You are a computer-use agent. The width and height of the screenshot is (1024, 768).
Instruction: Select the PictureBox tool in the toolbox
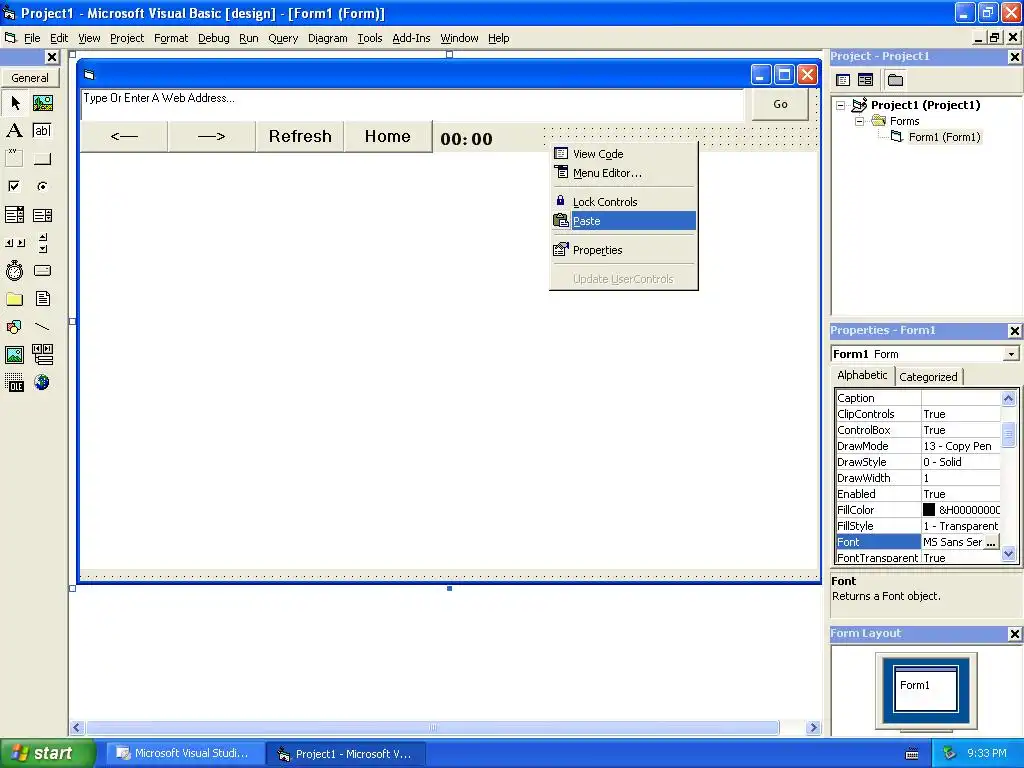click(x=42, y=103)
